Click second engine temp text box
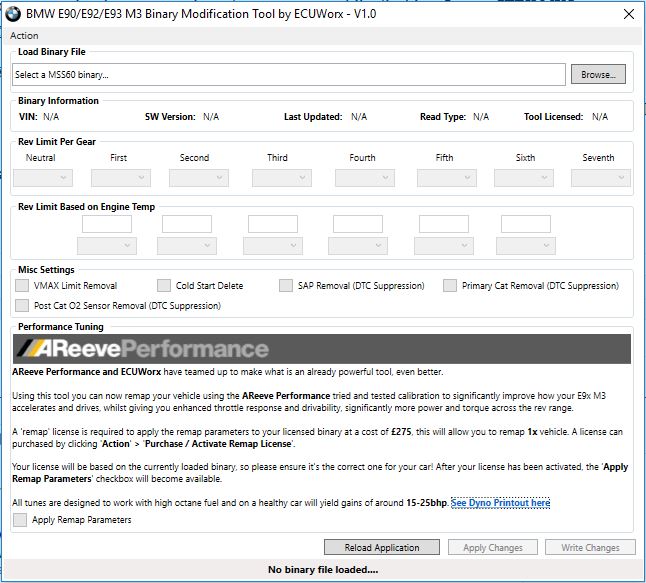The image size is (646, 583). [x=187, y=224]
